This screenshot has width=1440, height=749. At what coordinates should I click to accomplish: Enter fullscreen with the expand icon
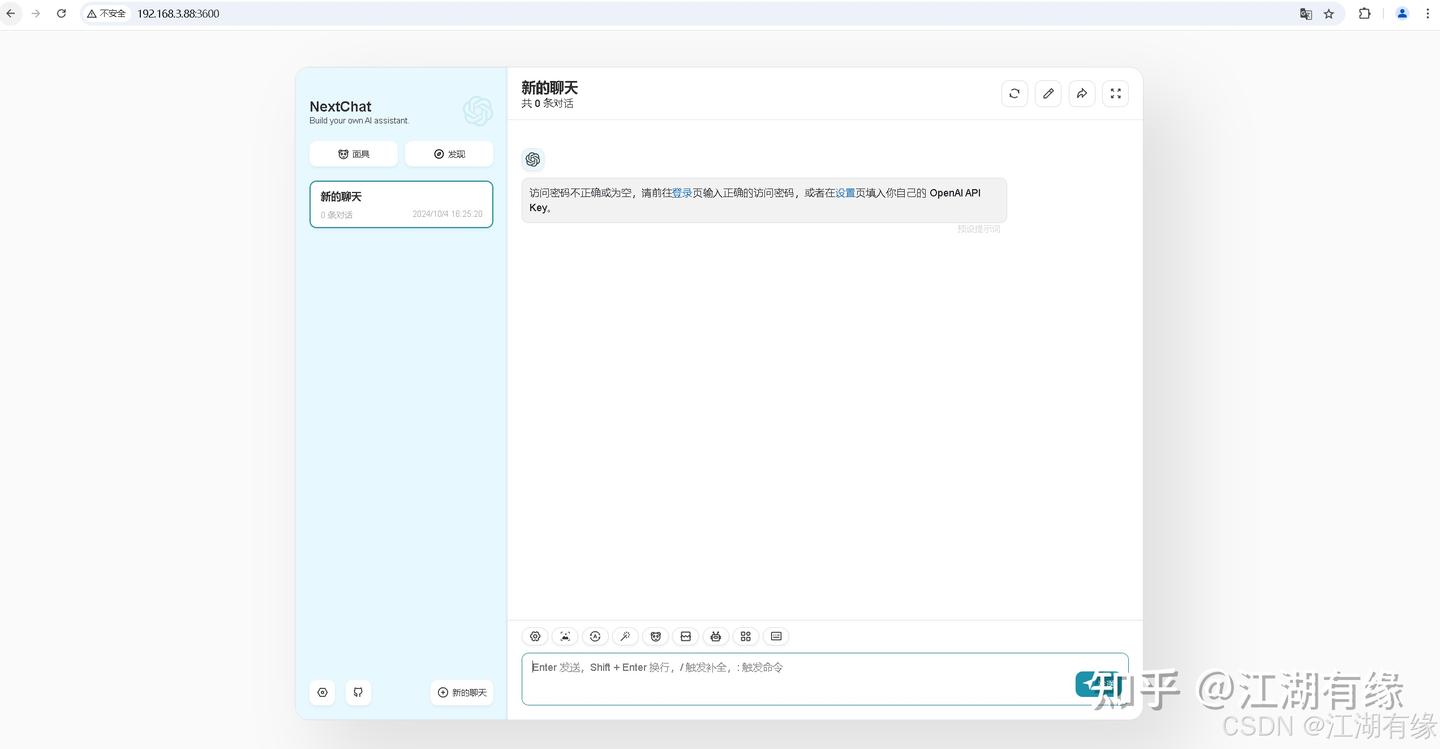click(1115, 93)
